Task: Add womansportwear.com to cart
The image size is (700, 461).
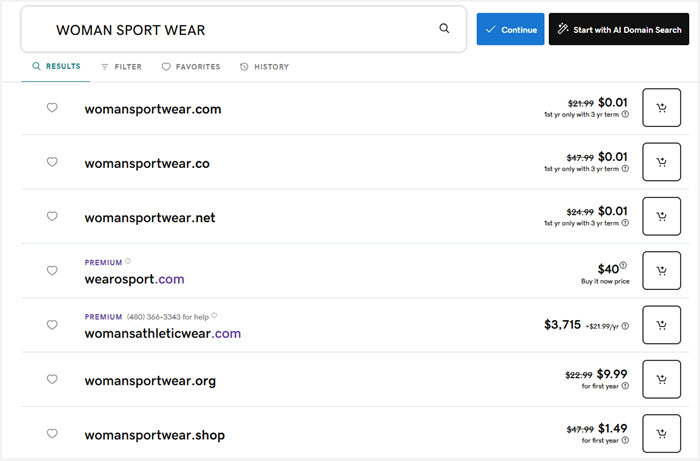Action: click(x=661, y=108)
